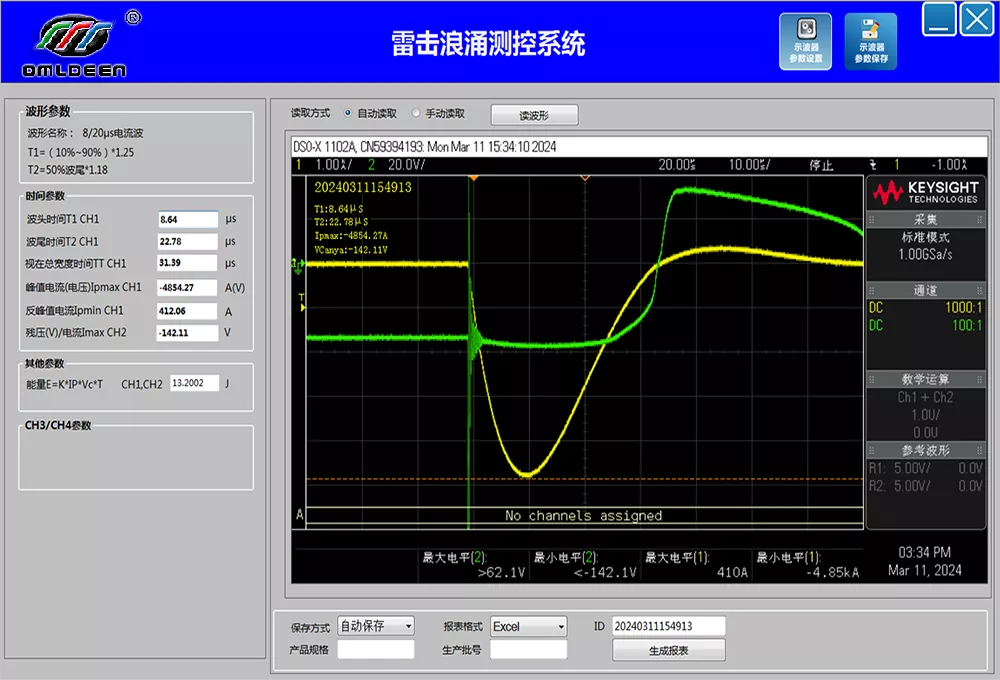Click channel 1 ground level marker
This screenshot has height=680, width=1000.
297,264
